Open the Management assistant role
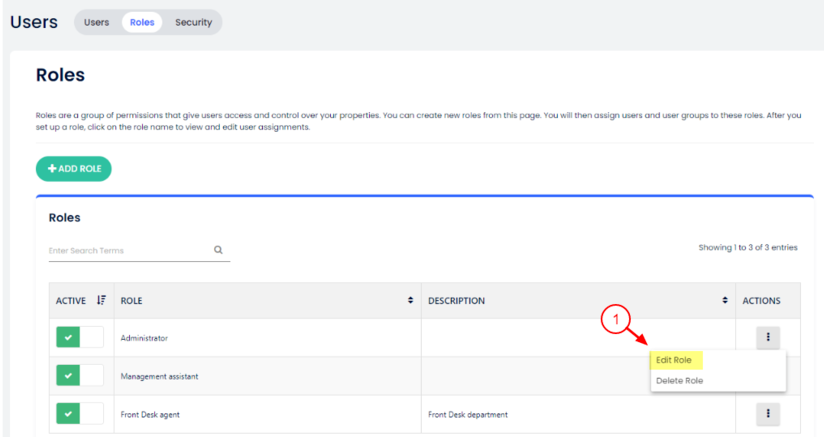The height and width of the screenshot is (437, 824). [159, 376]
